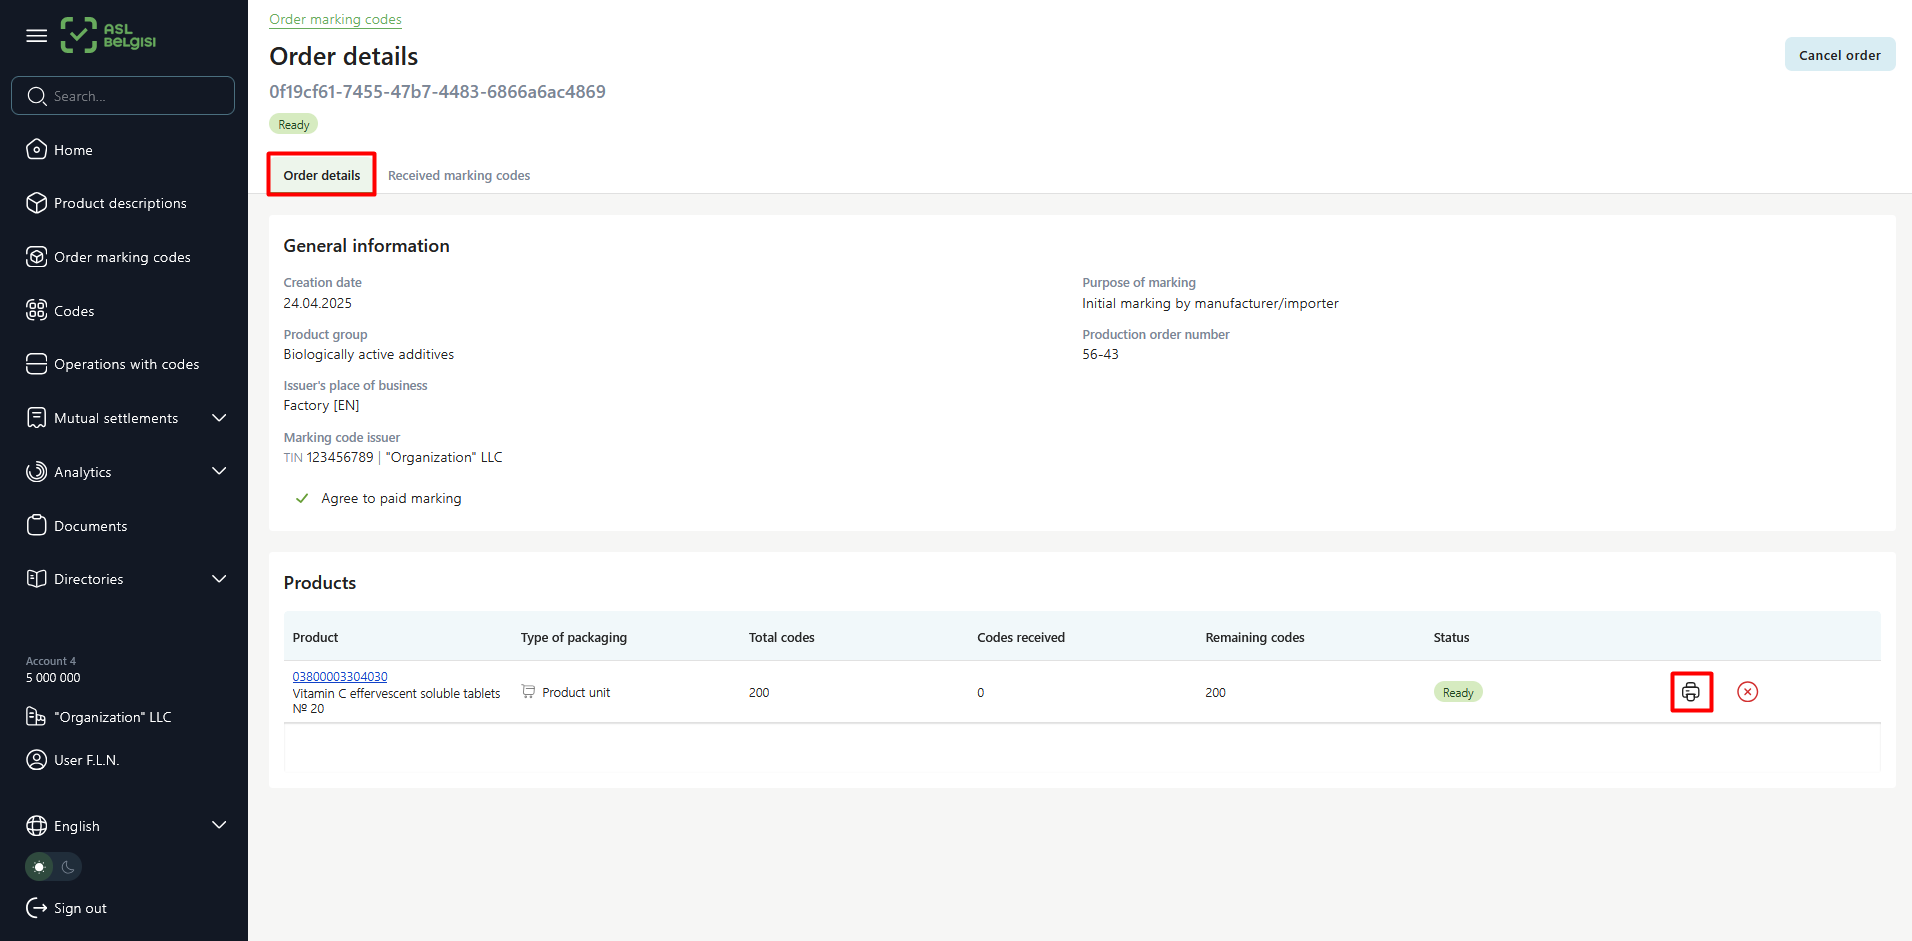Click the Account 4 balance 5 000 000
This screenshot has width=1912, height=941.
click(53, 678)
